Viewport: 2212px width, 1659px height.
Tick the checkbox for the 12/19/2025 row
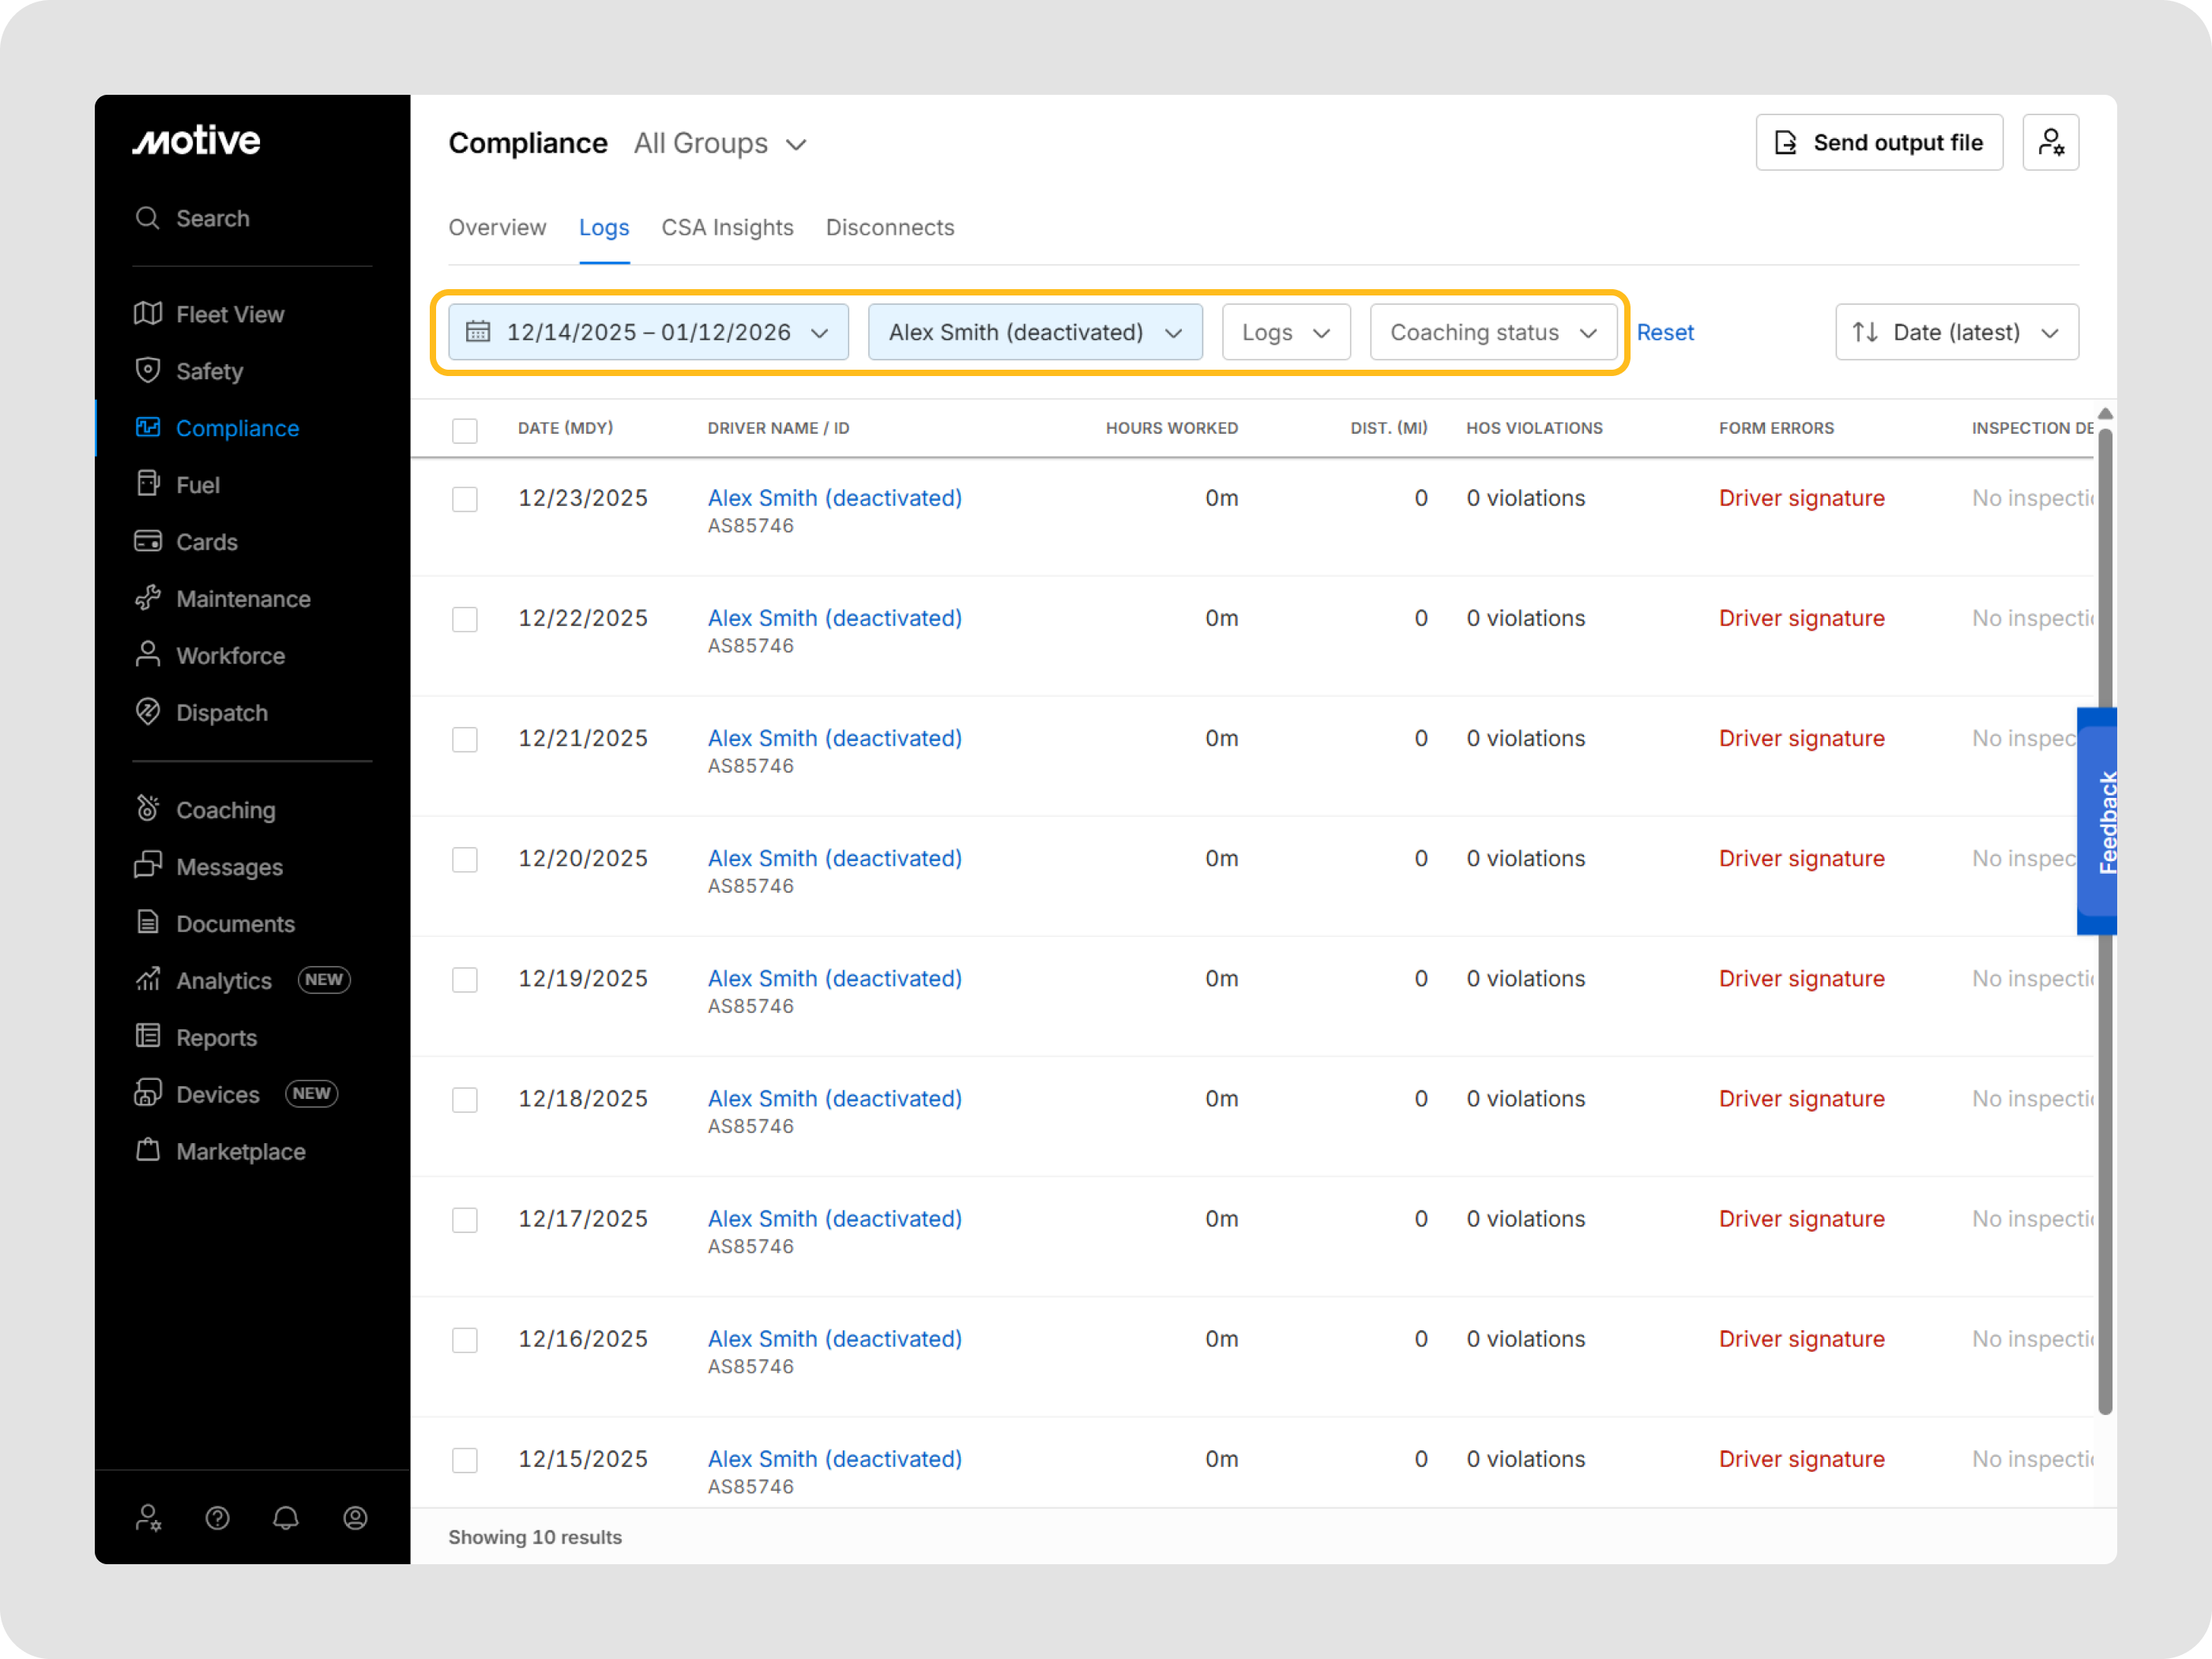pos(465,979)
